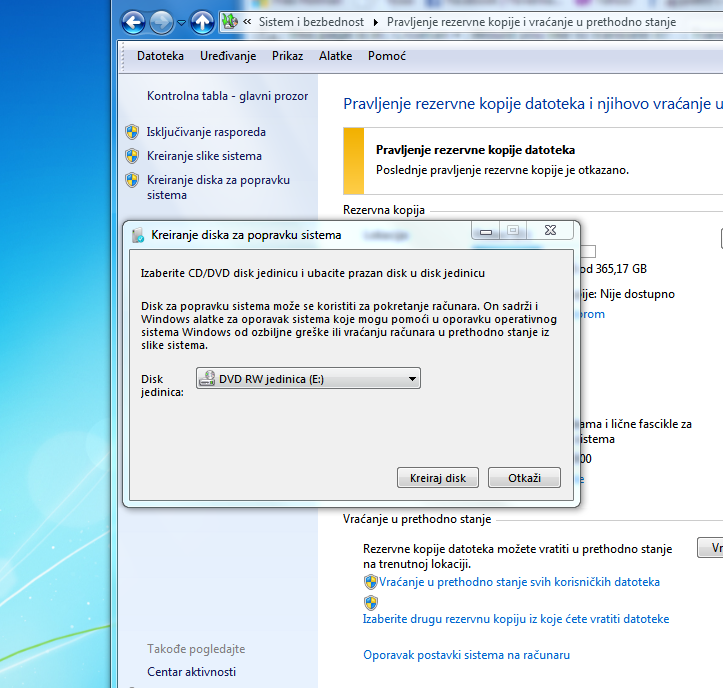Click 'Pravljenje rezervne kopije i vraćanje' breadcrumb
Viewport: 723px width, 688px height.
coord(531,22)
